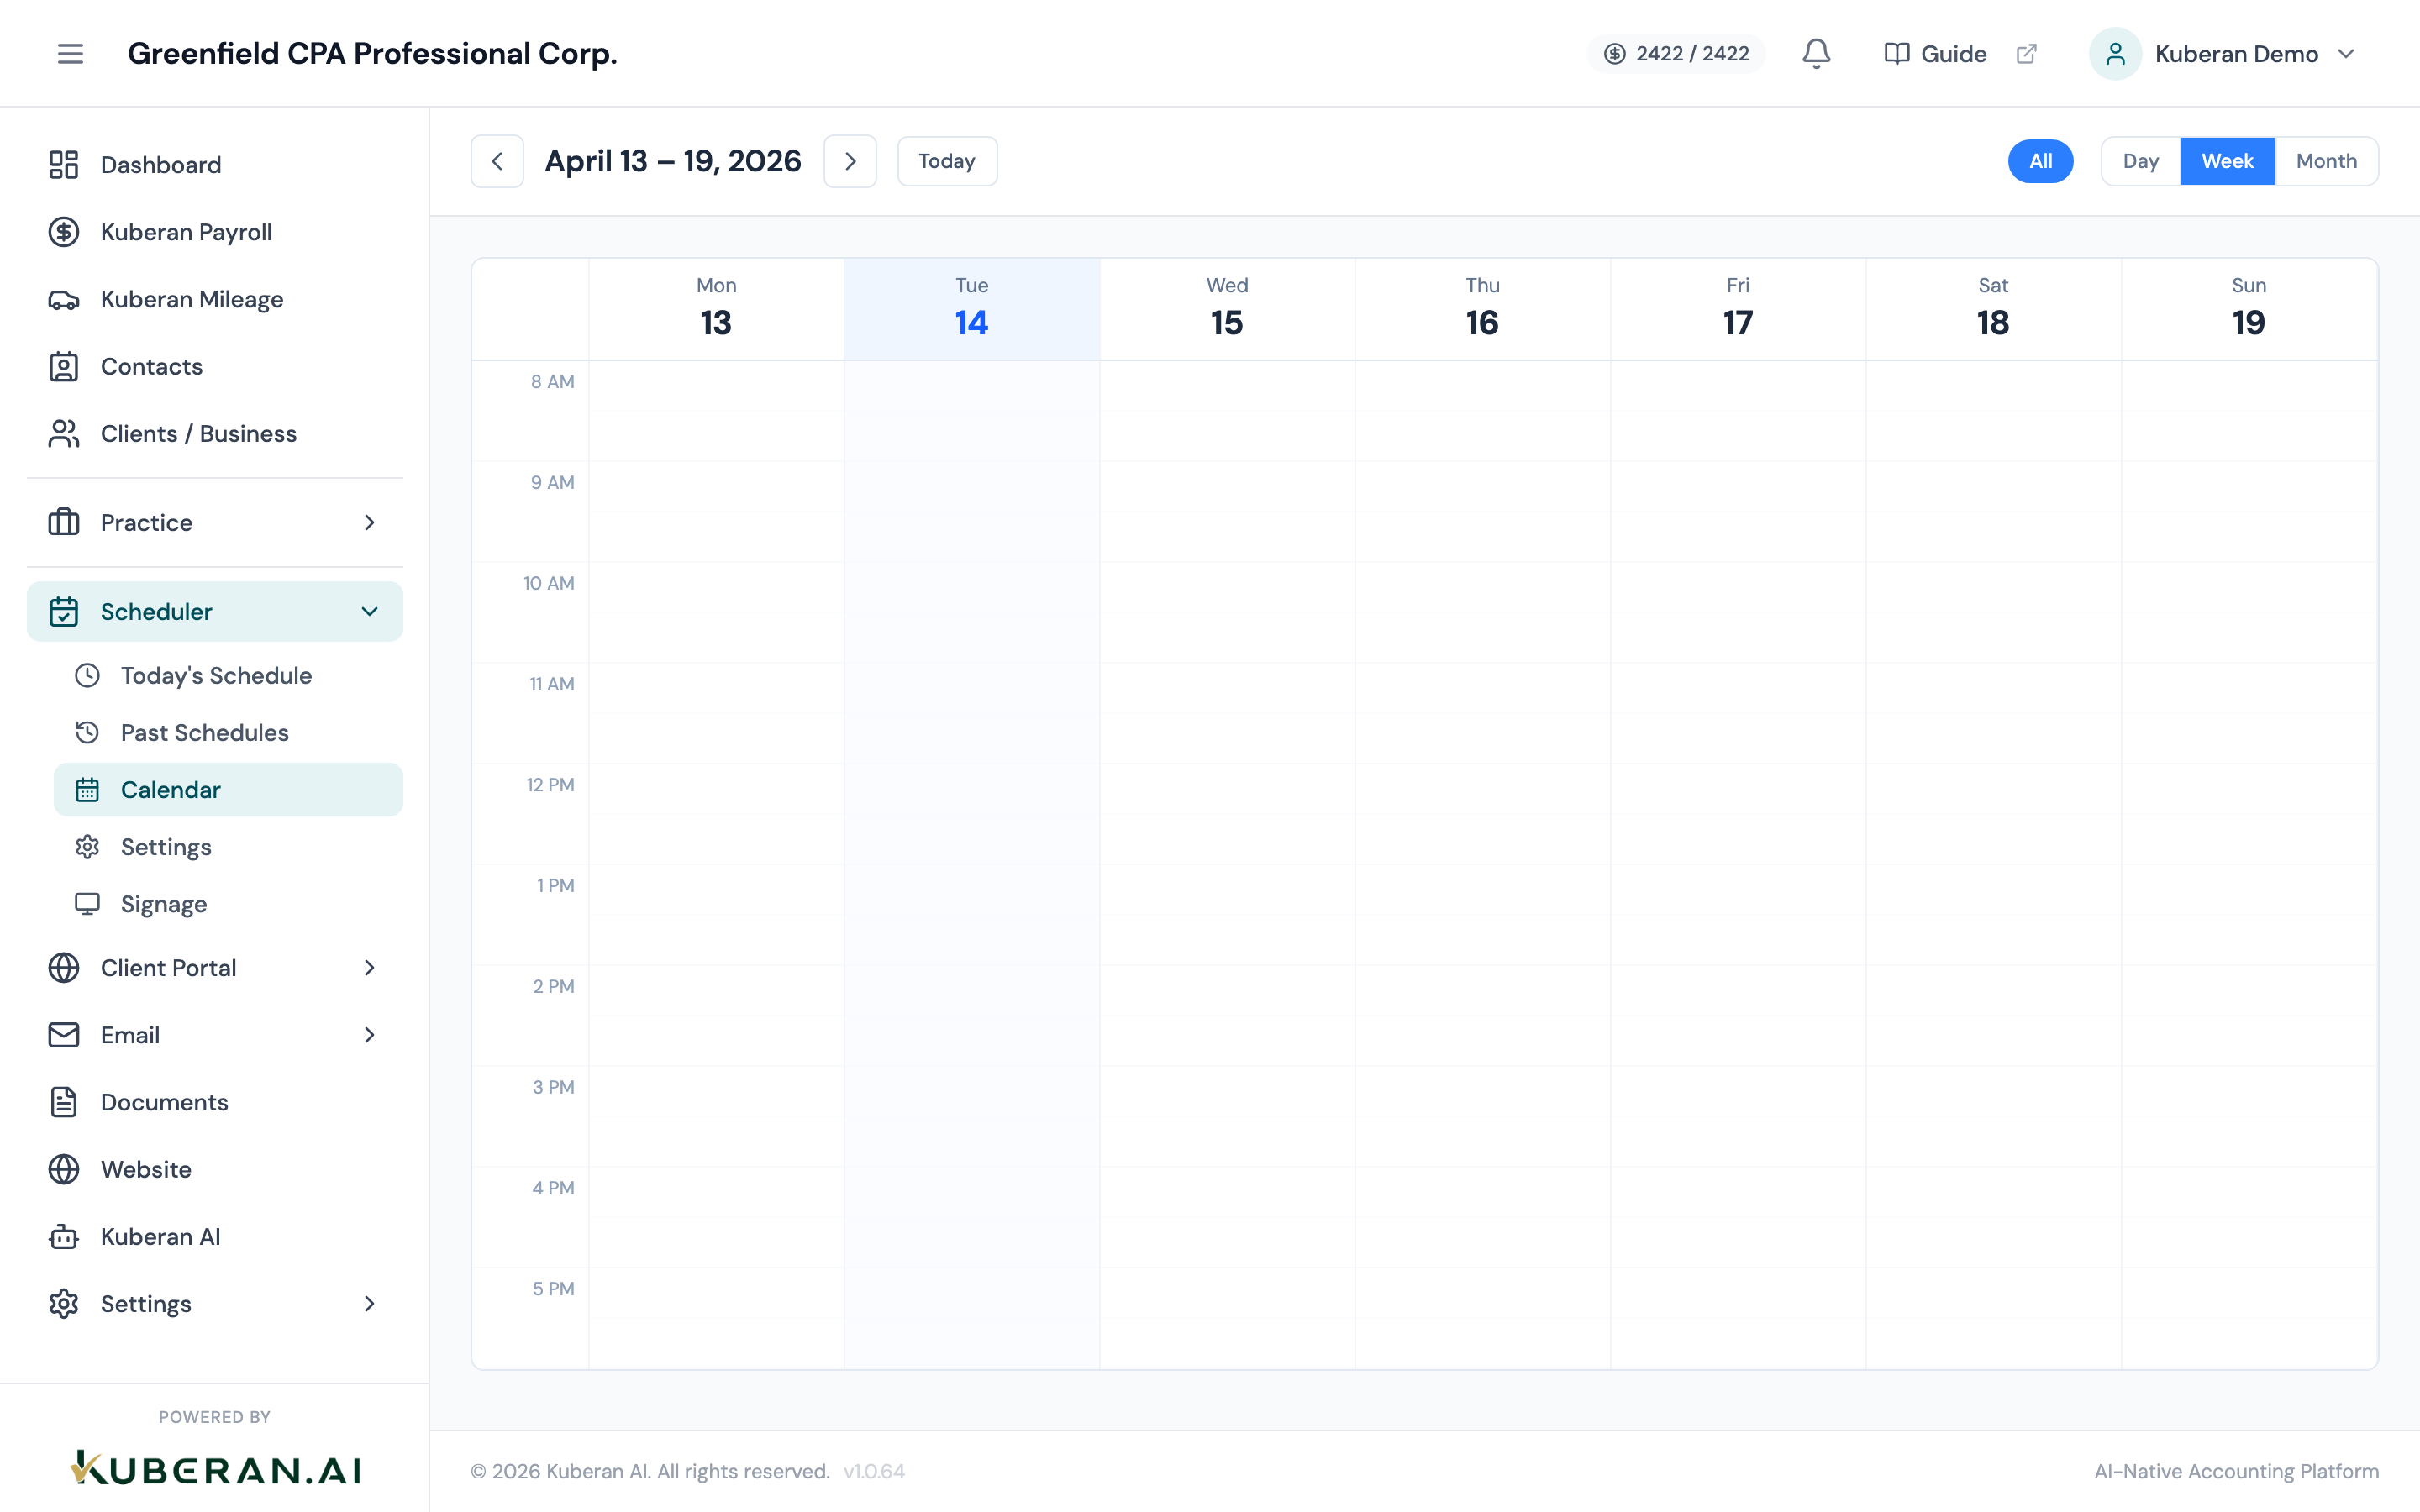
Task: Expand the Practice menu chevron
Action: tap(369, 522)
